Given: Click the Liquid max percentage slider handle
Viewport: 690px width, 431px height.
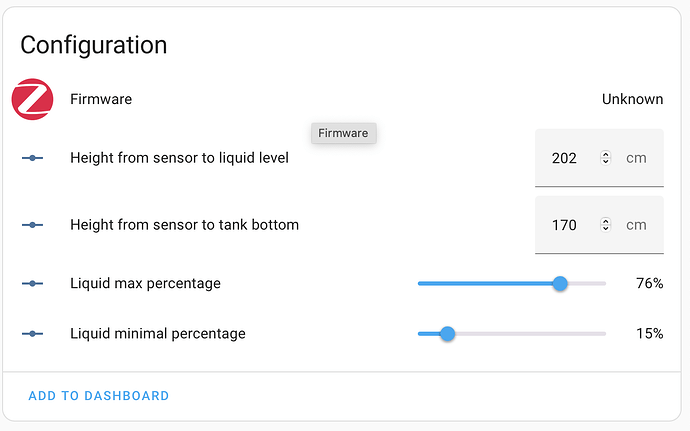Looking at the screenshot, I should (x=560, y=284).
